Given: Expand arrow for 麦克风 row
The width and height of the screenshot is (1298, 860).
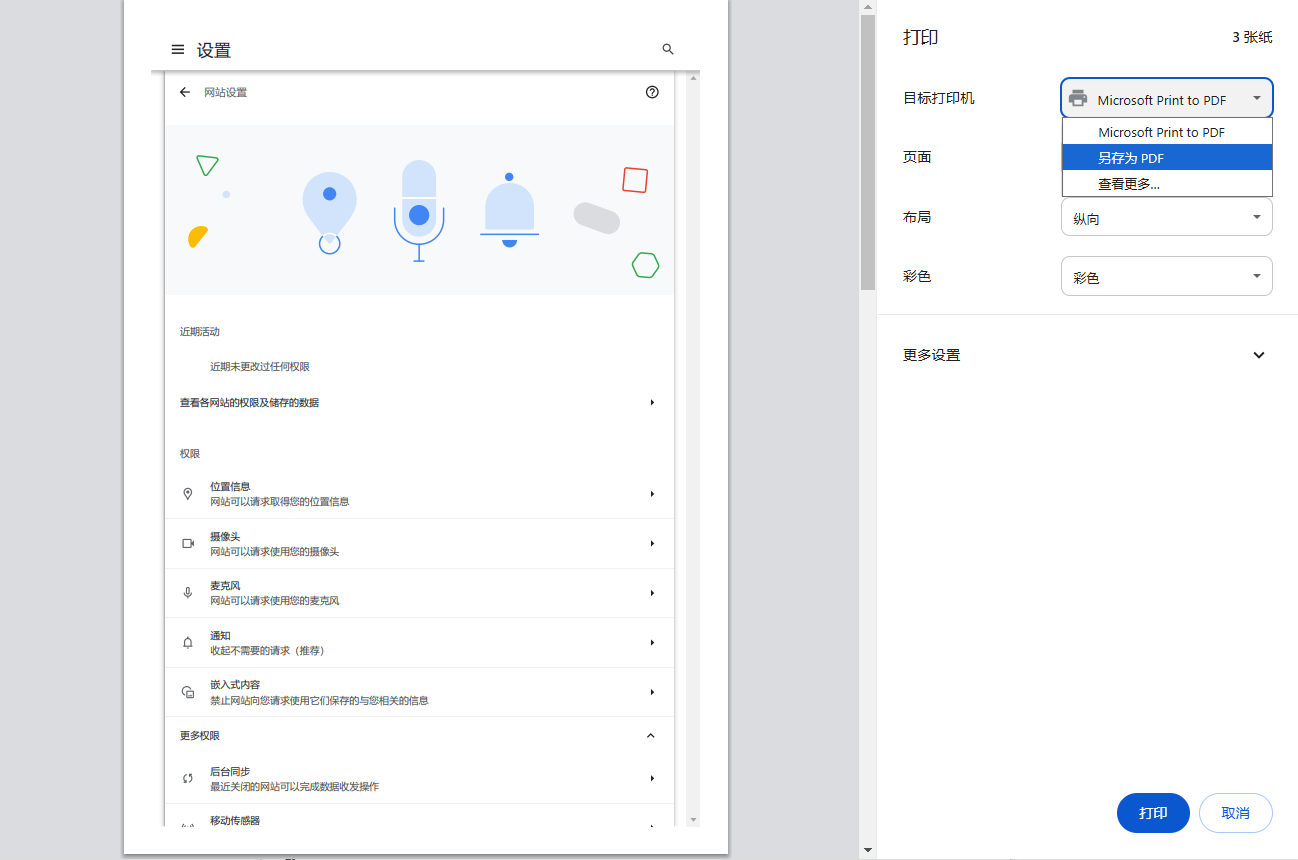Looking at the screenshot, I should [652, 593].
